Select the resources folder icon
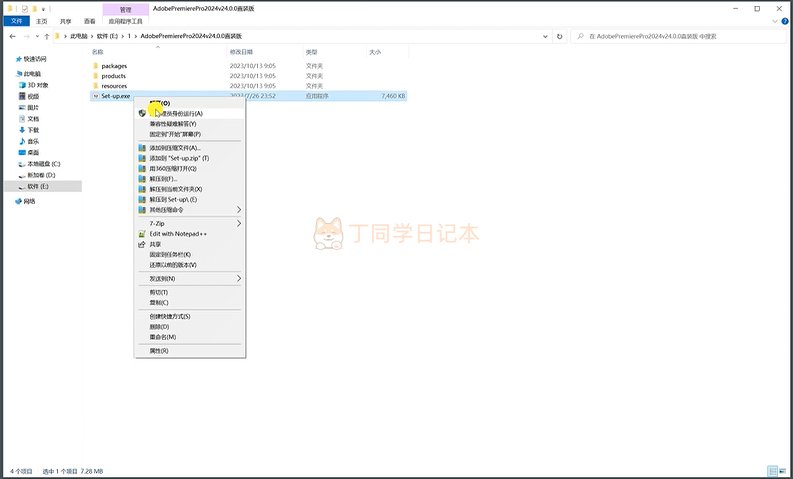The image size is (793, 479). [x=96, y=86]
